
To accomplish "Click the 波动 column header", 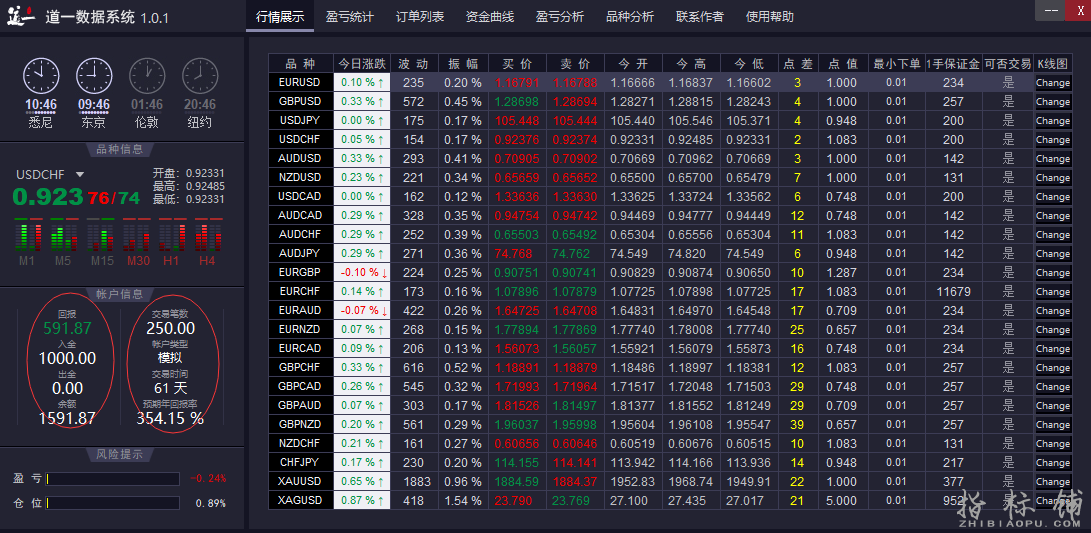I will click(x=413, y=63).
